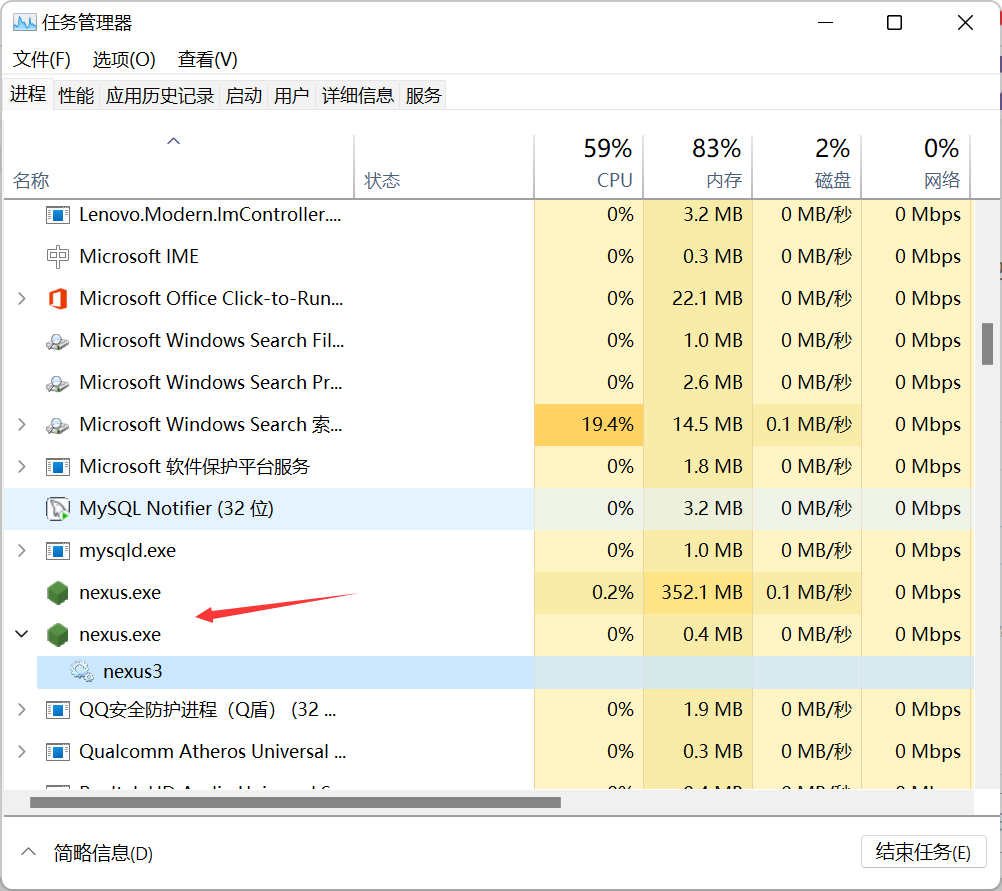Collapse the expanded nexus.exe group
This screenshot has width=1002, height=891.
pos(22,634)
